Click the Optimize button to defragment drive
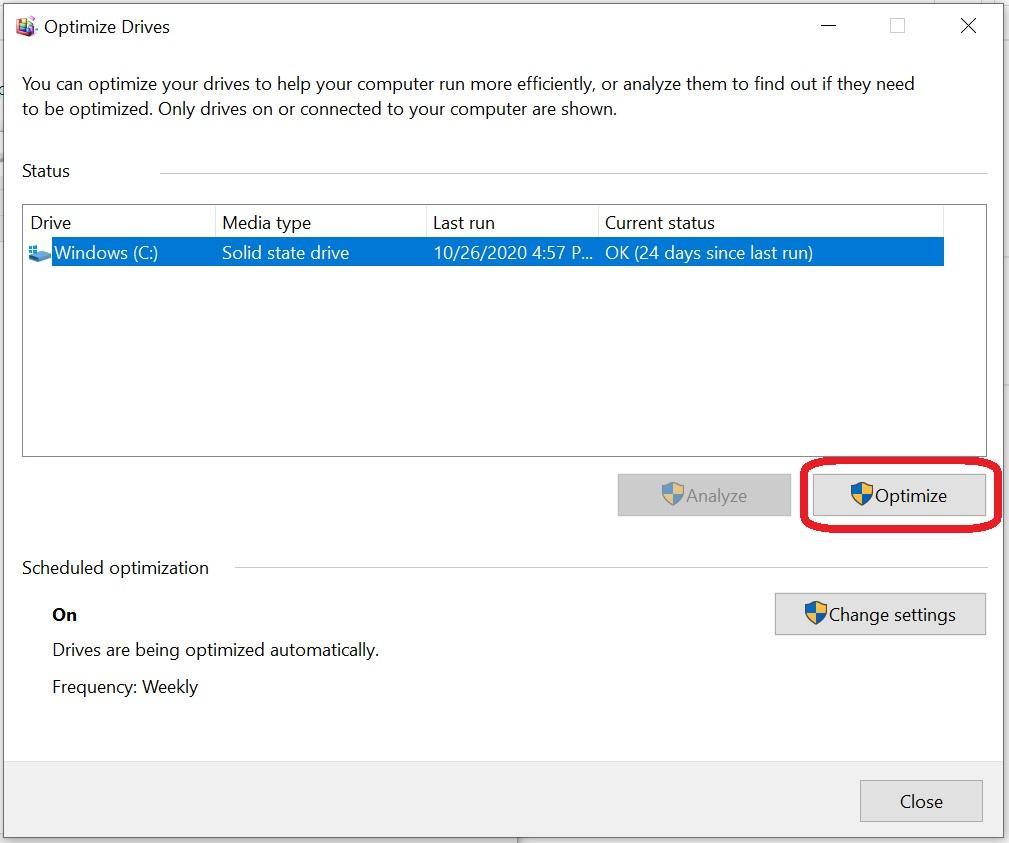 (x=897, y=495)
